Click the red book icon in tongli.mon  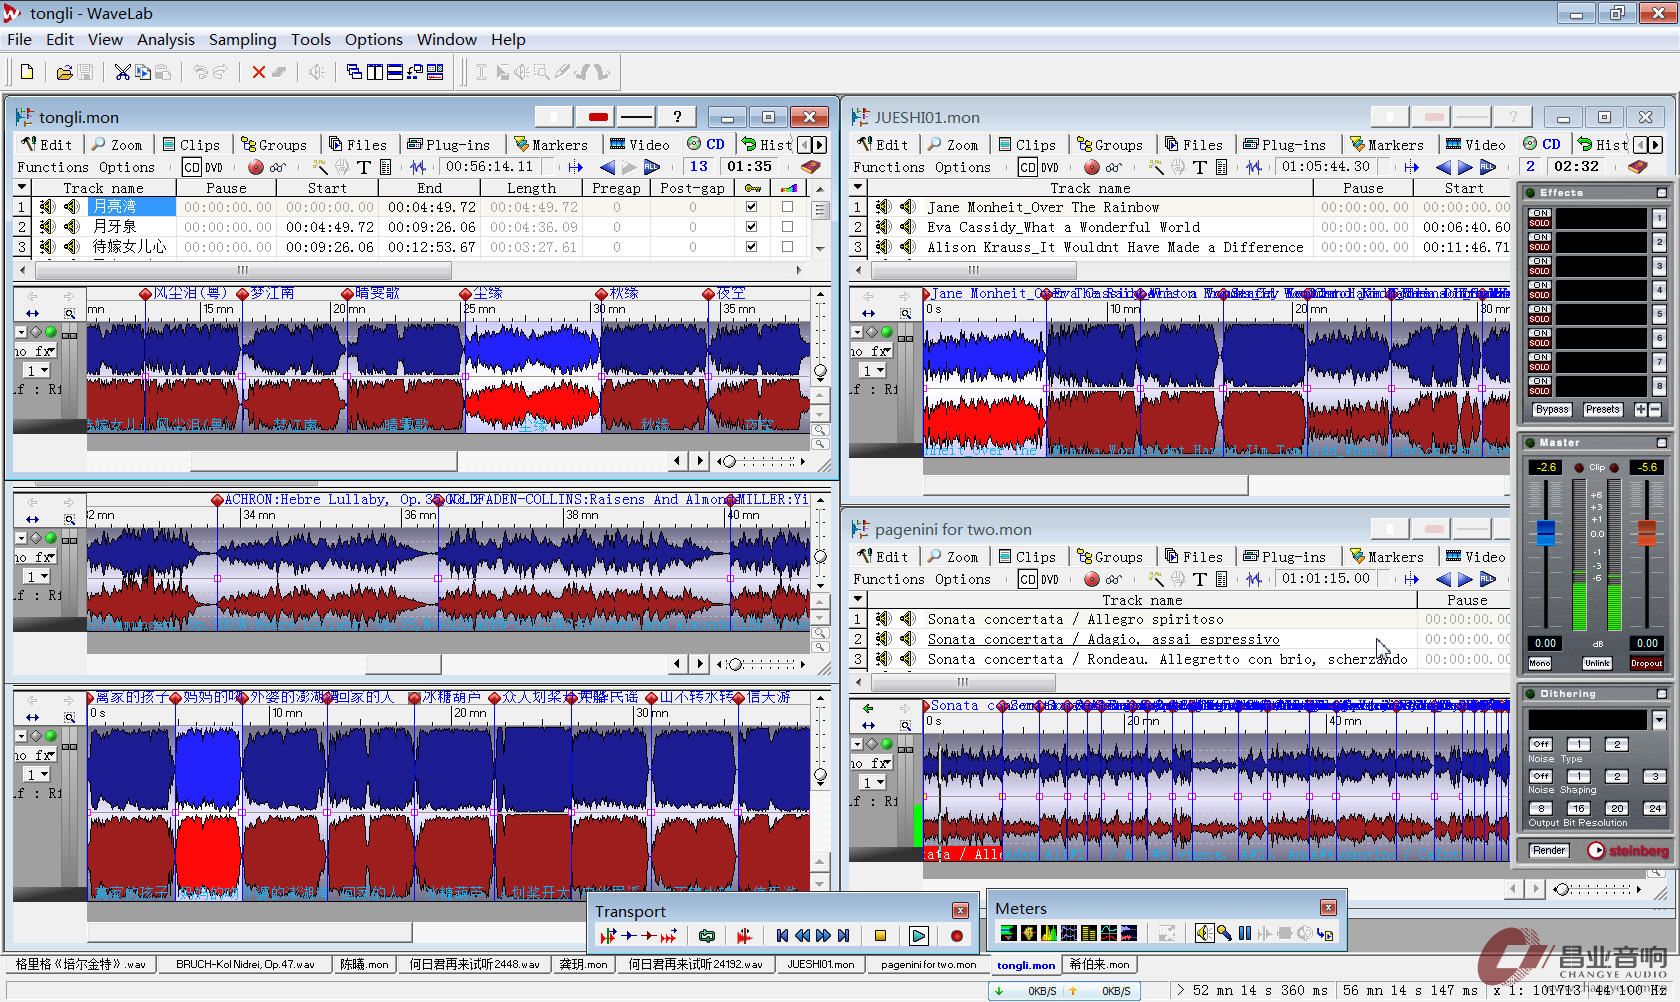[x=811, y=167]
